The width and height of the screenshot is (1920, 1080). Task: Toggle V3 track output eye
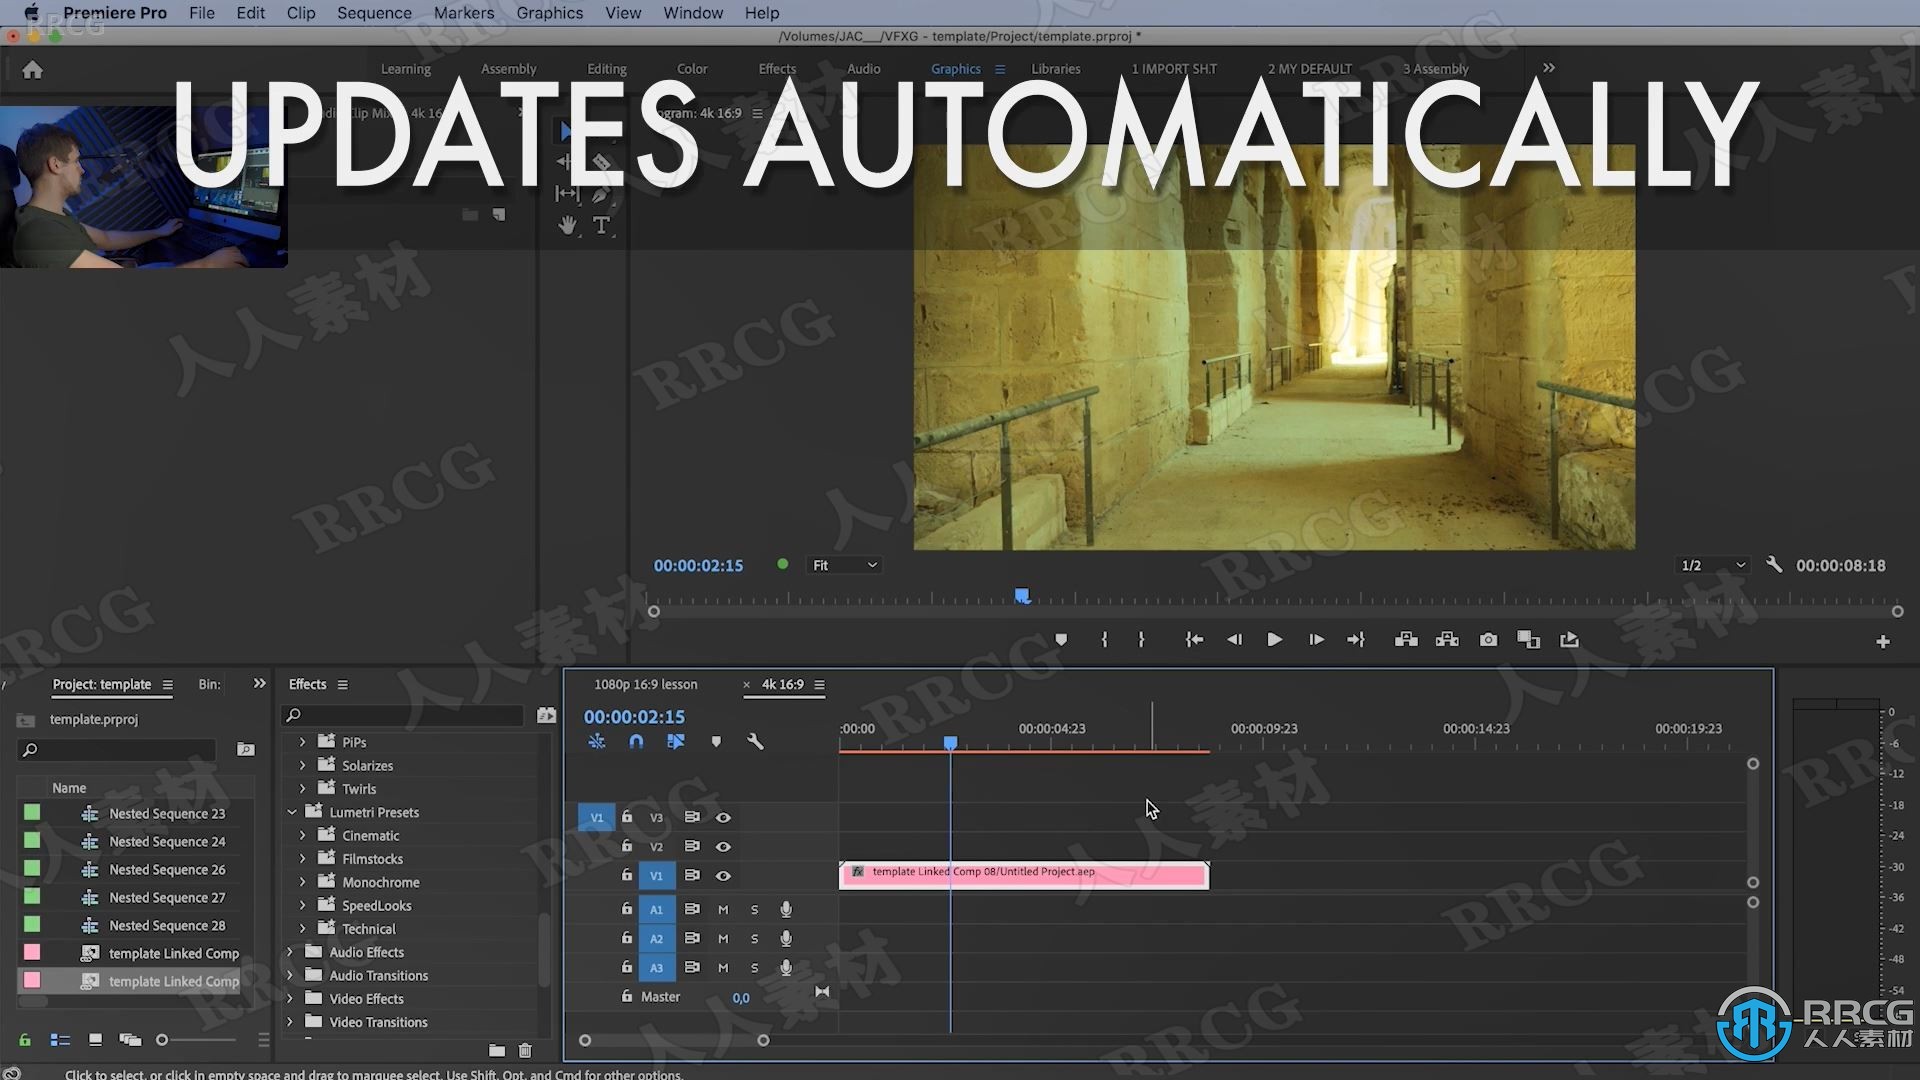723,817
